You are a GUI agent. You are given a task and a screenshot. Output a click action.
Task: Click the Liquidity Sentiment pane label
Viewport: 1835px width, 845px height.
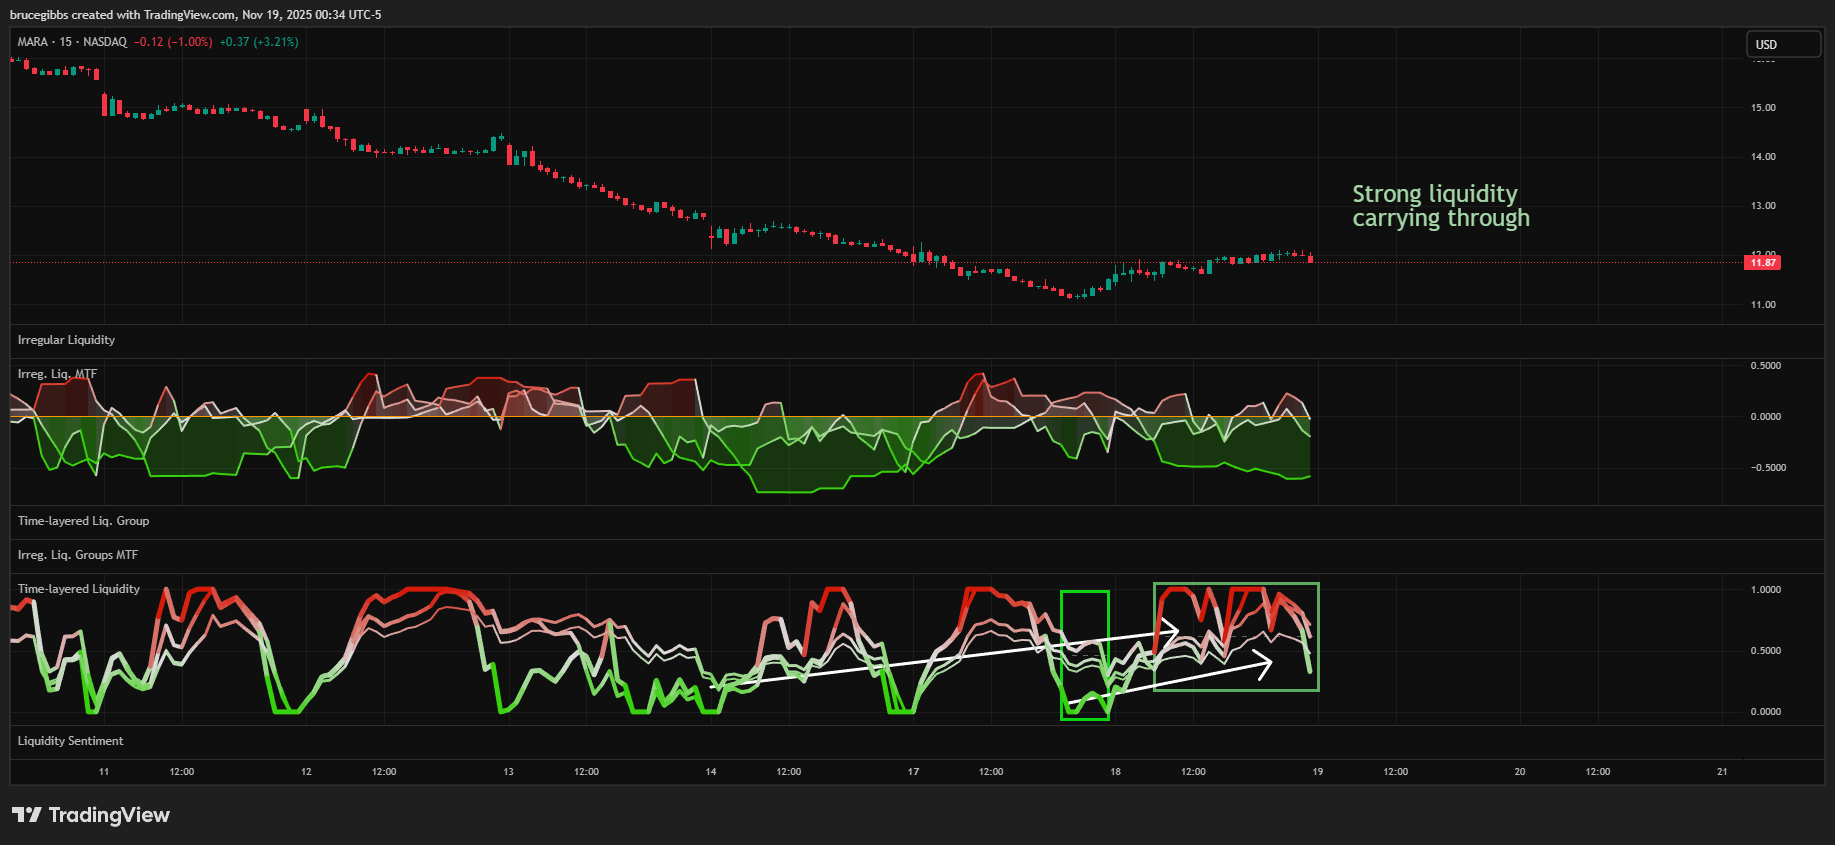[x=70, y=741]
